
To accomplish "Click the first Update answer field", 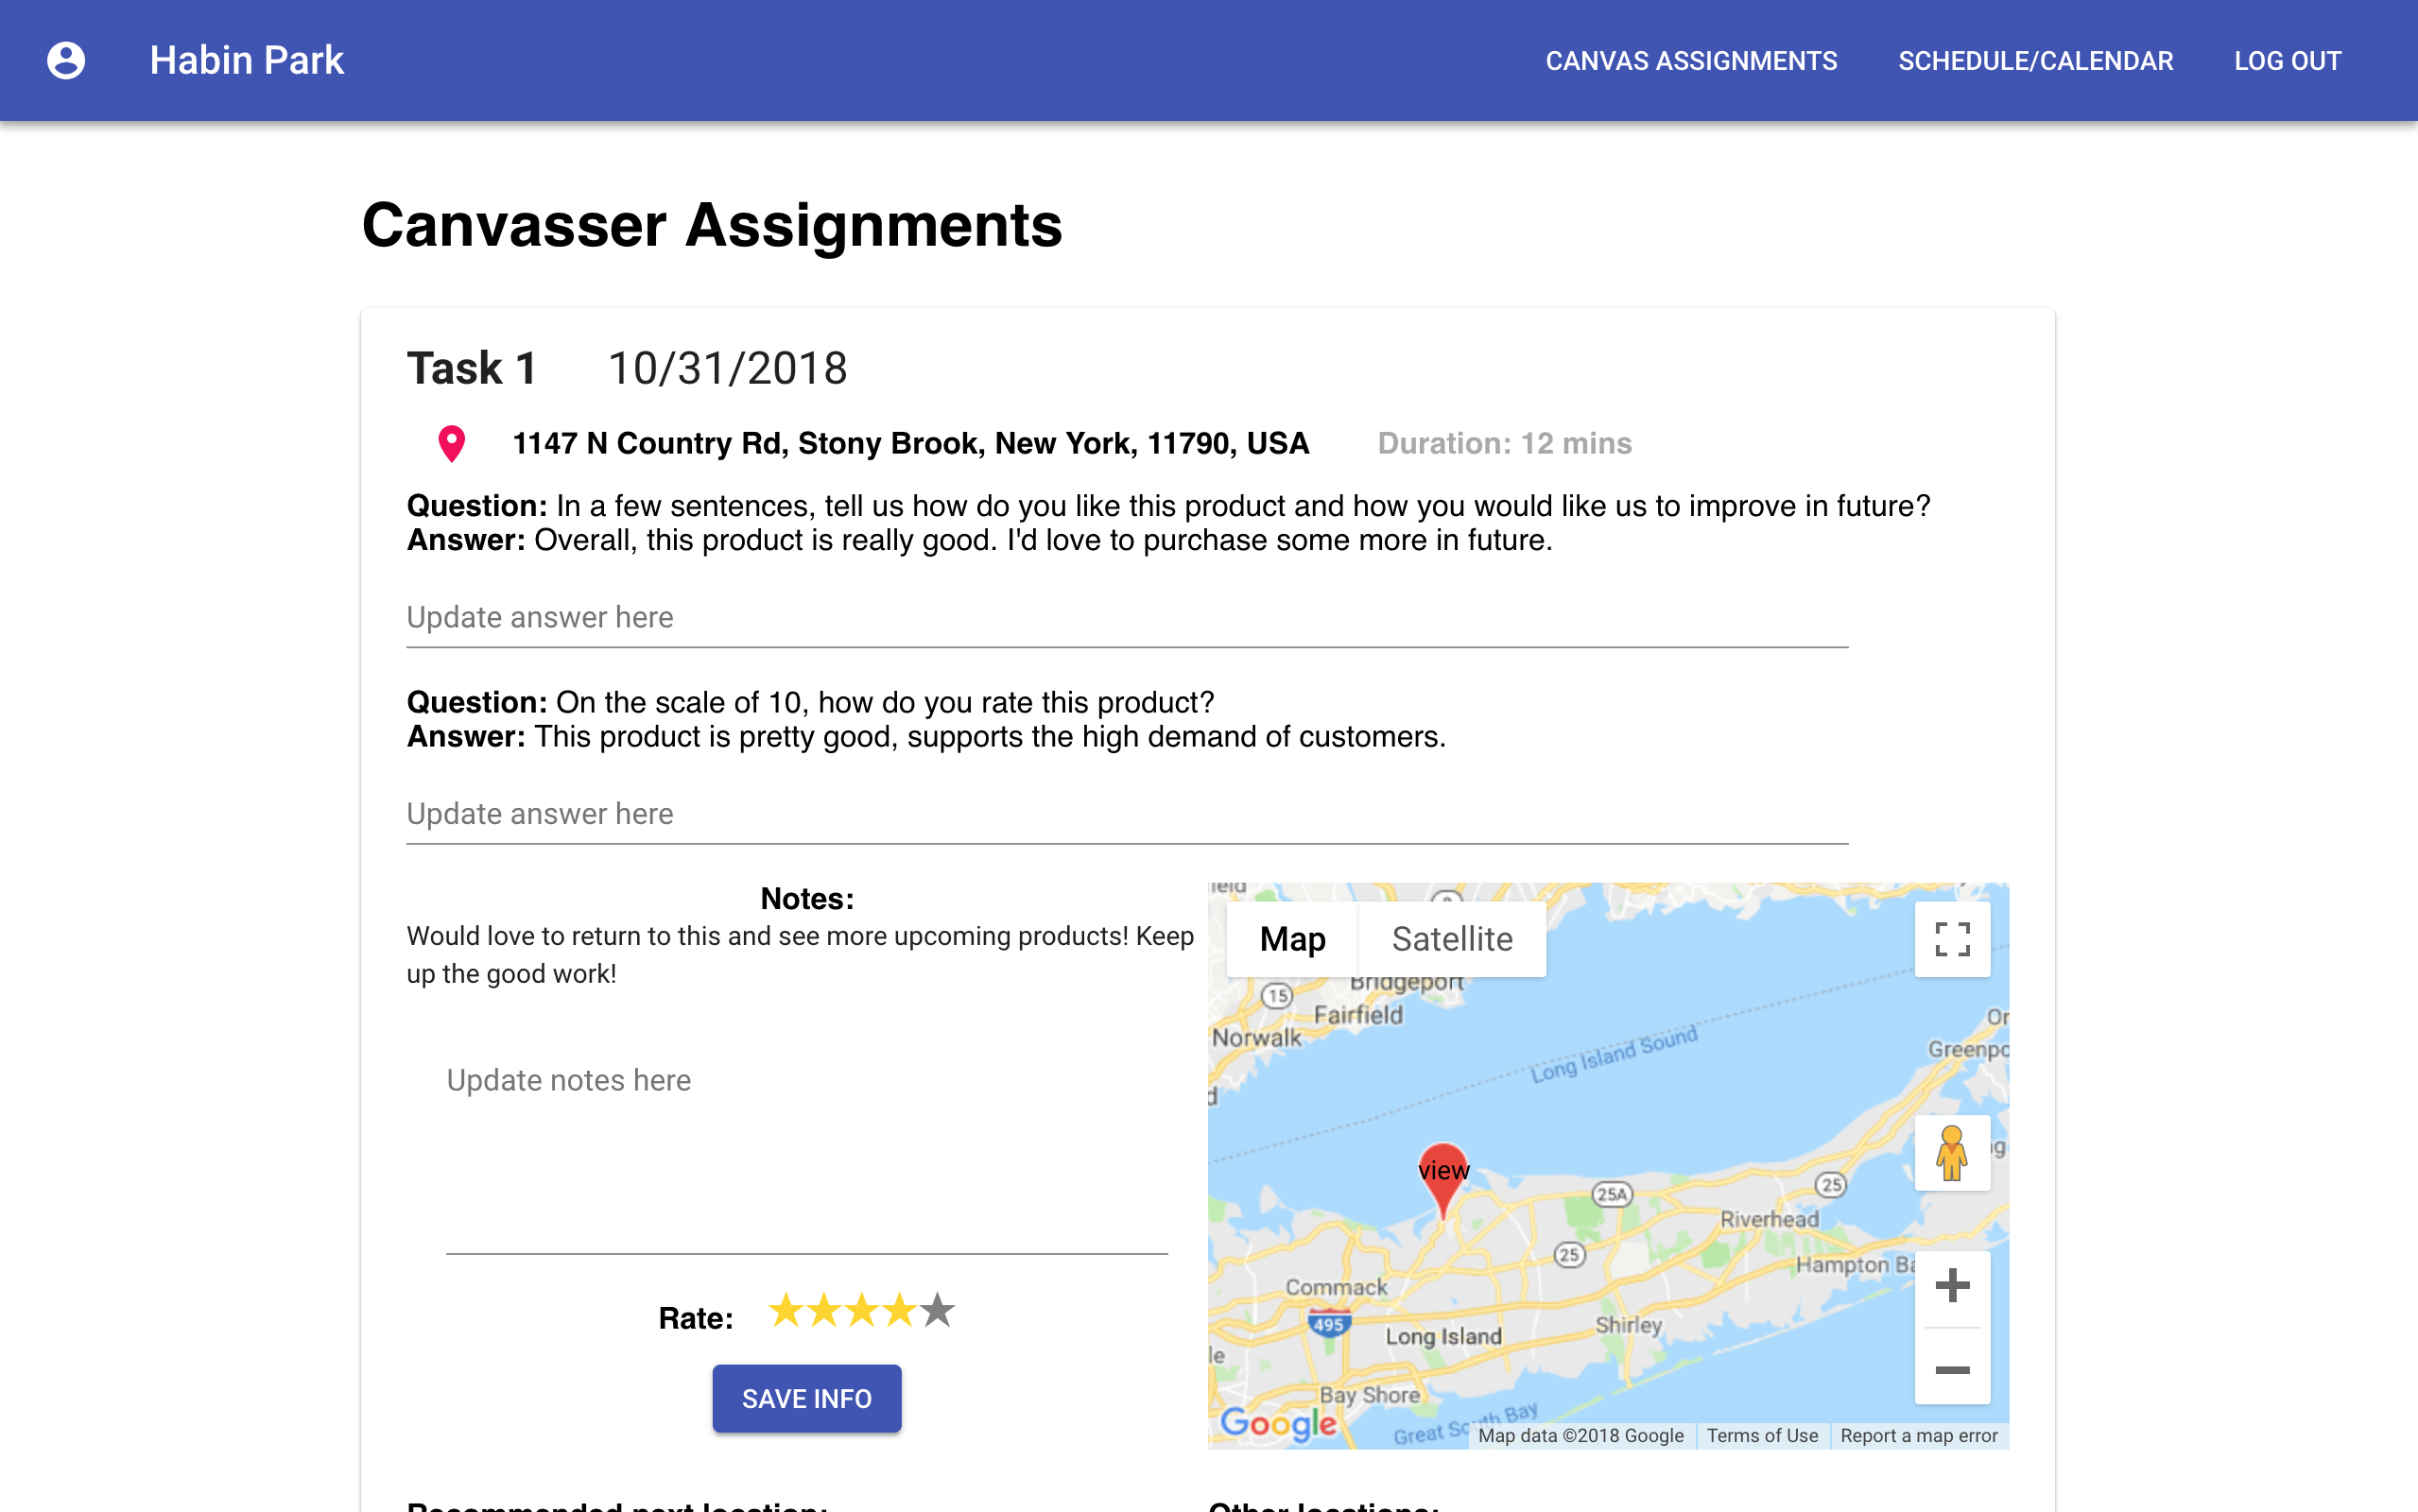I will tap(1100, 618).
